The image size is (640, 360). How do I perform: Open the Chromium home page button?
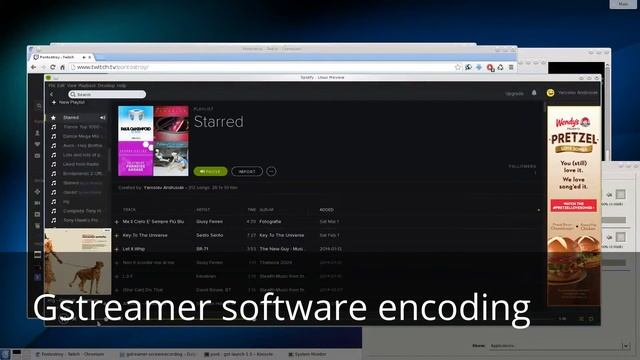coord(62,67)
